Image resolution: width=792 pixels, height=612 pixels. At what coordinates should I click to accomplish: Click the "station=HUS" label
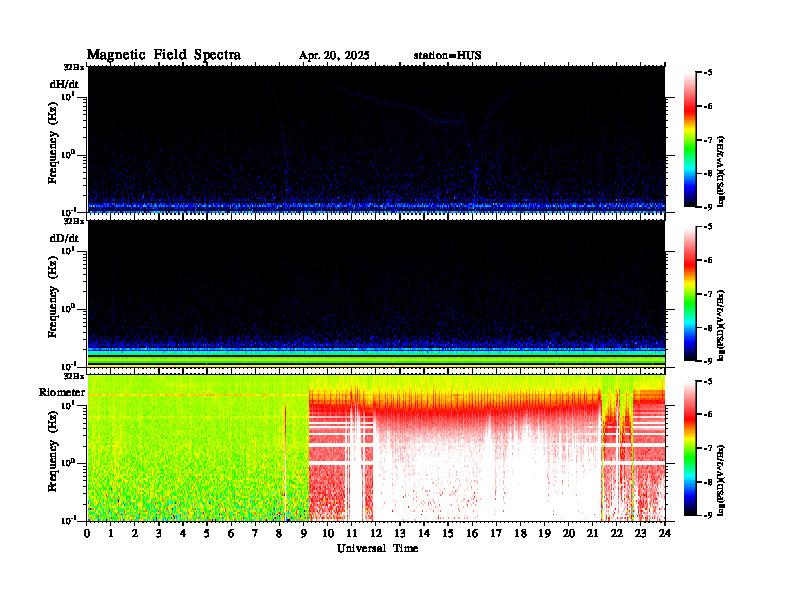(x=447, y=56)
